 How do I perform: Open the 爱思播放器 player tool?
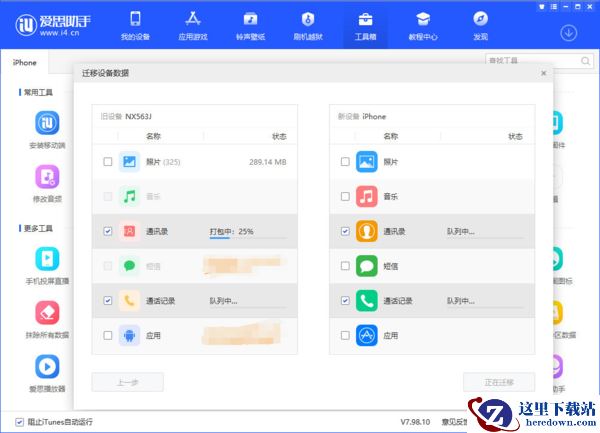[x=47, y=373]
